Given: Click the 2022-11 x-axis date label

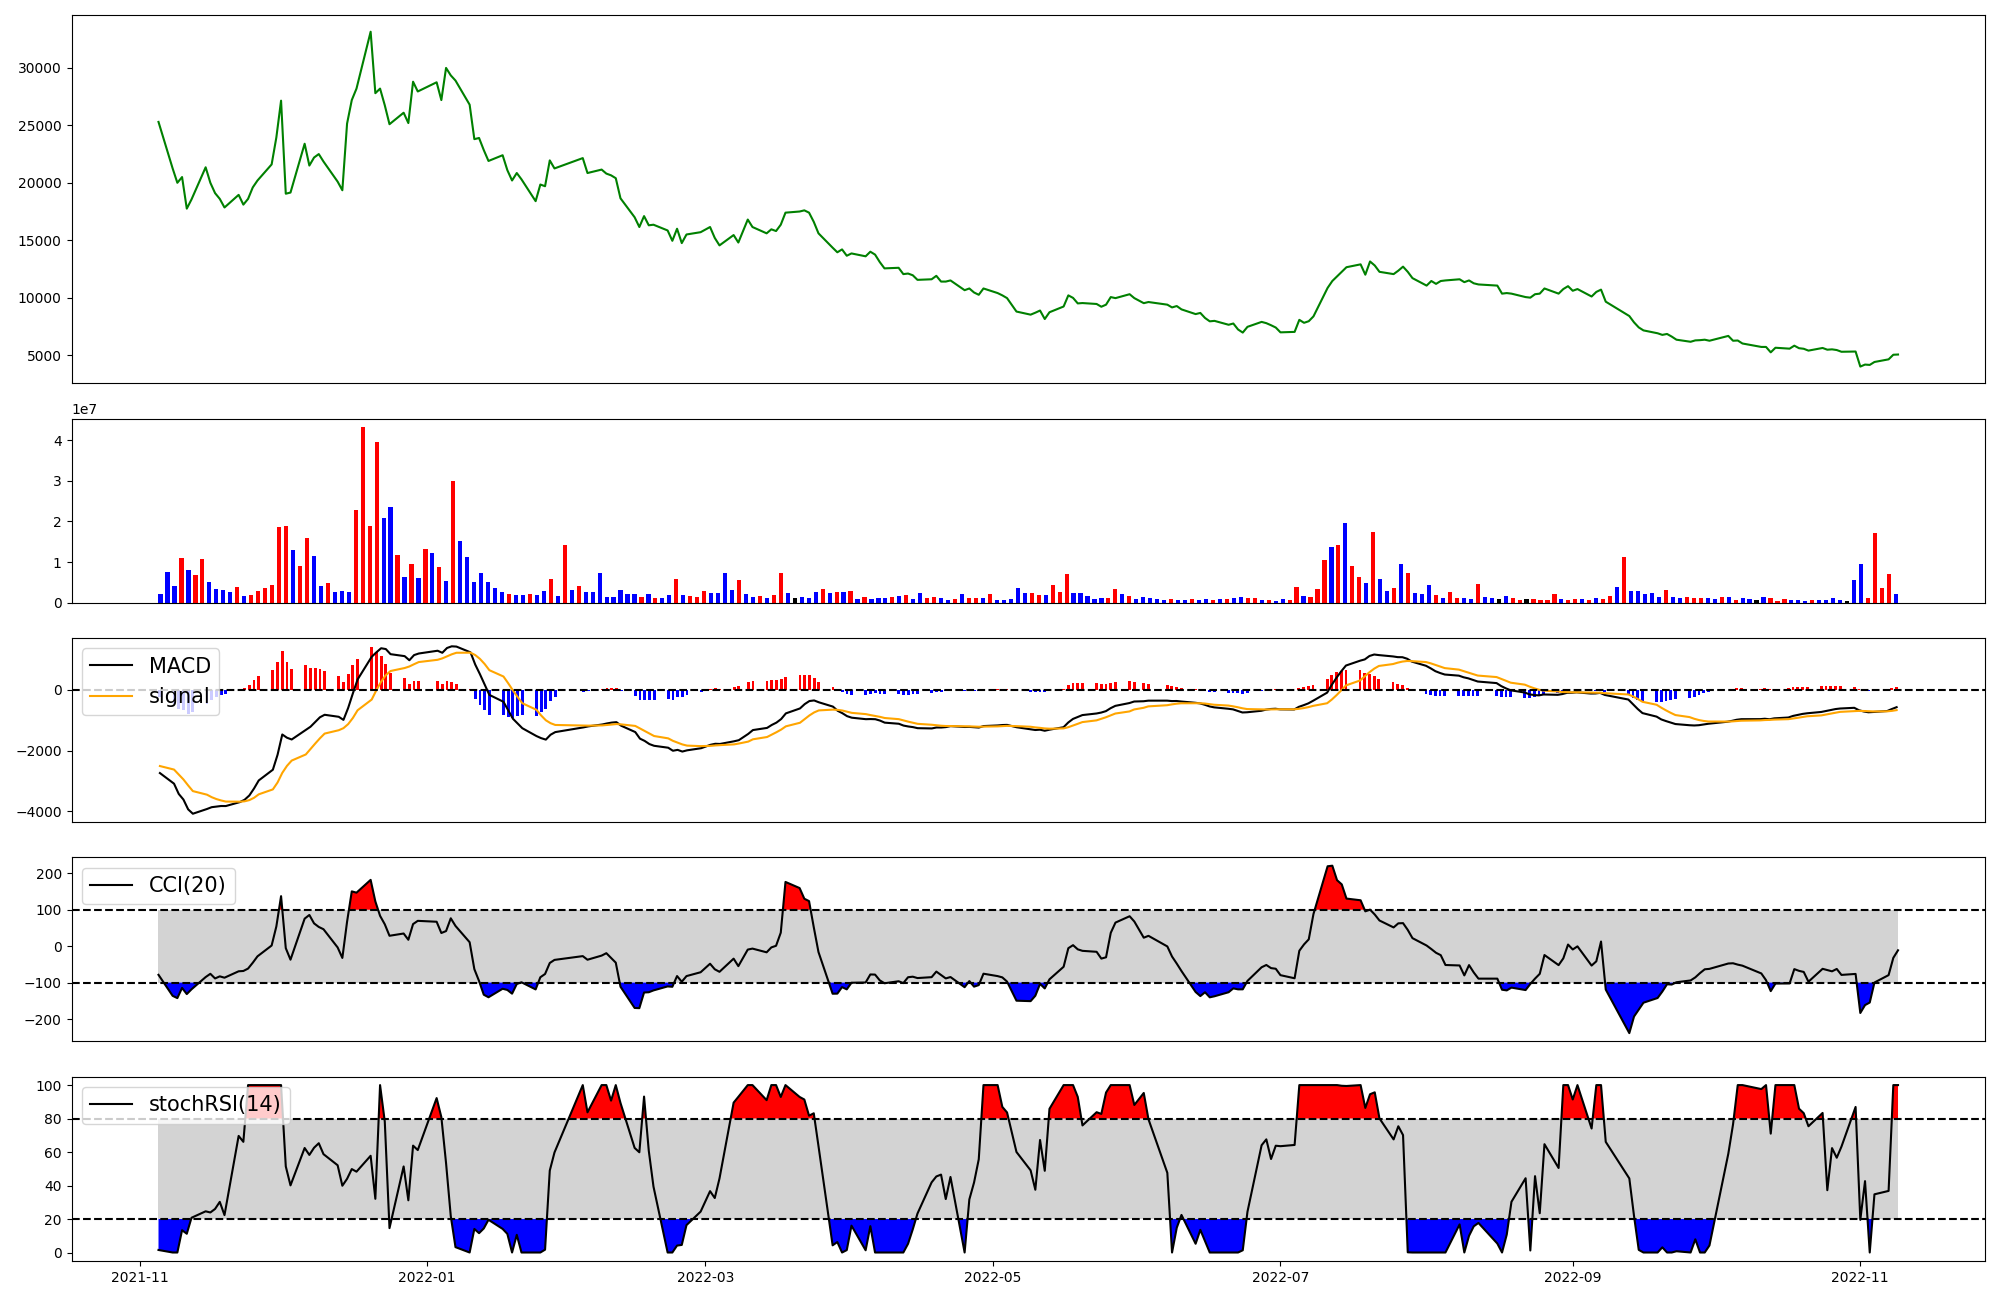Looking at the screenshot, I should click(1859, 1277).
